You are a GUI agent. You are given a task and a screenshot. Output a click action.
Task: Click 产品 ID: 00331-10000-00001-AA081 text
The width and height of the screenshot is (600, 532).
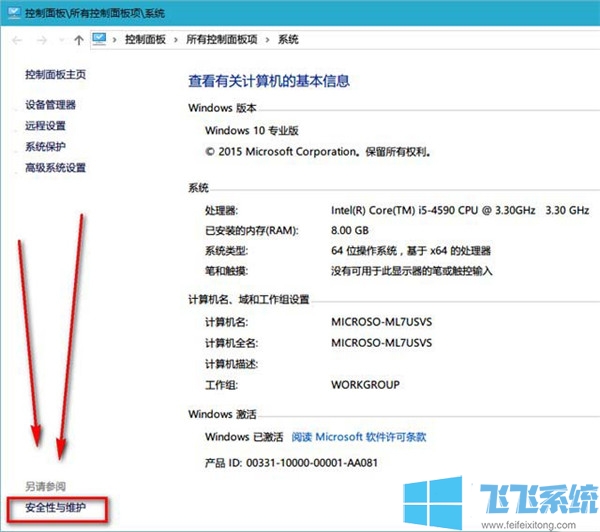click(291, 463)
